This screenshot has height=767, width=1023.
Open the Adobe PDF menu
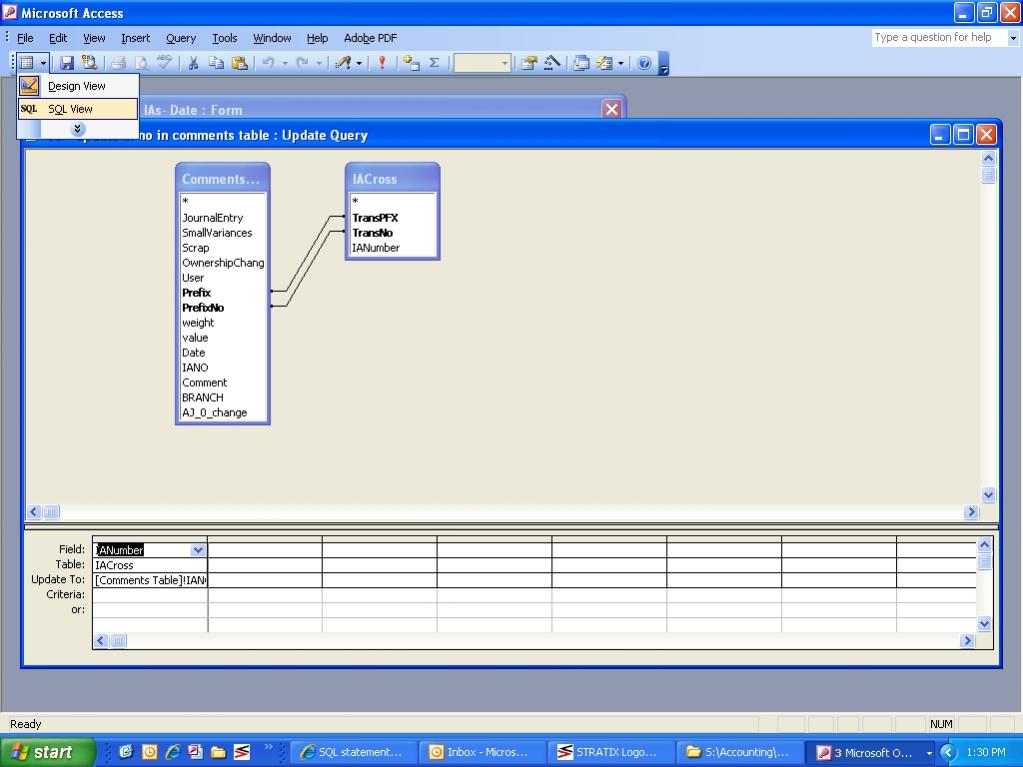pyautogui.click(x=370, y=38)
